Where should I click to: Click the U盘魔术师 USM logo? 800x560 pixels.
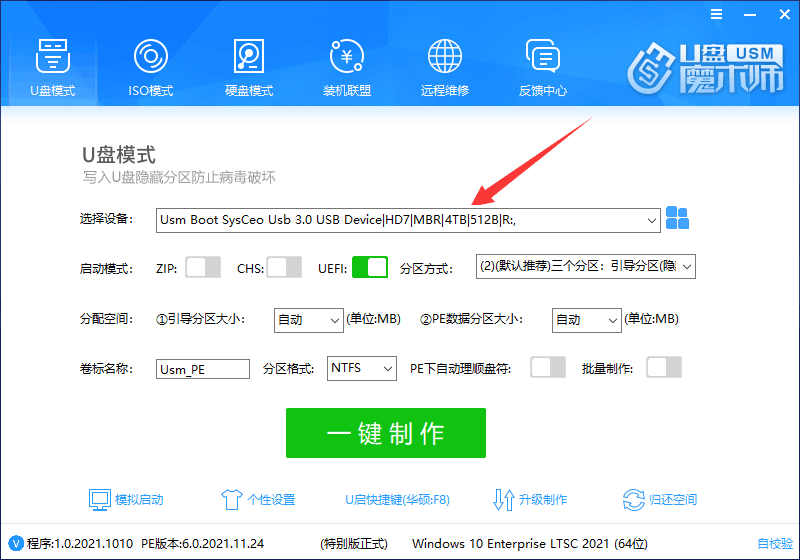[706, 69]
